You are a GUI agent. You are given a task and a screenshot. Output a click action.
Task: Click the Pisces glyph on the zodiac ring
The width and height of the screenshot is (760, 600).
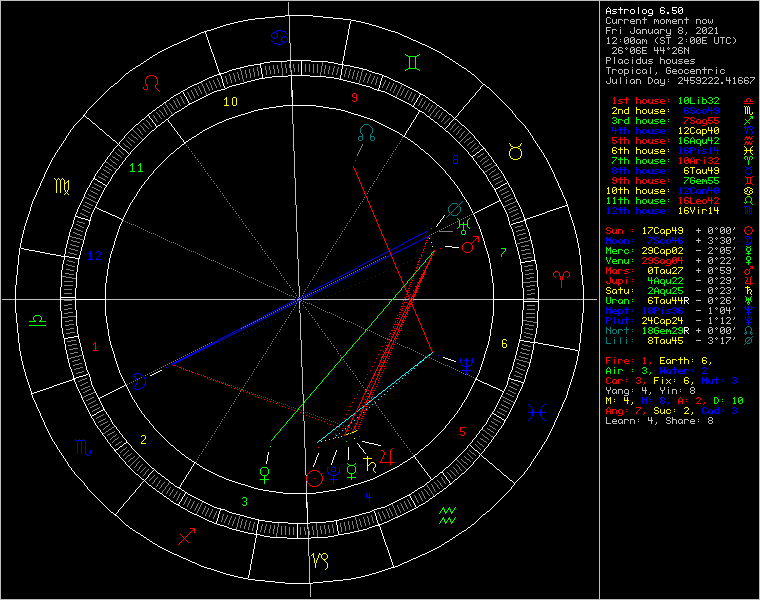(537, 413)
